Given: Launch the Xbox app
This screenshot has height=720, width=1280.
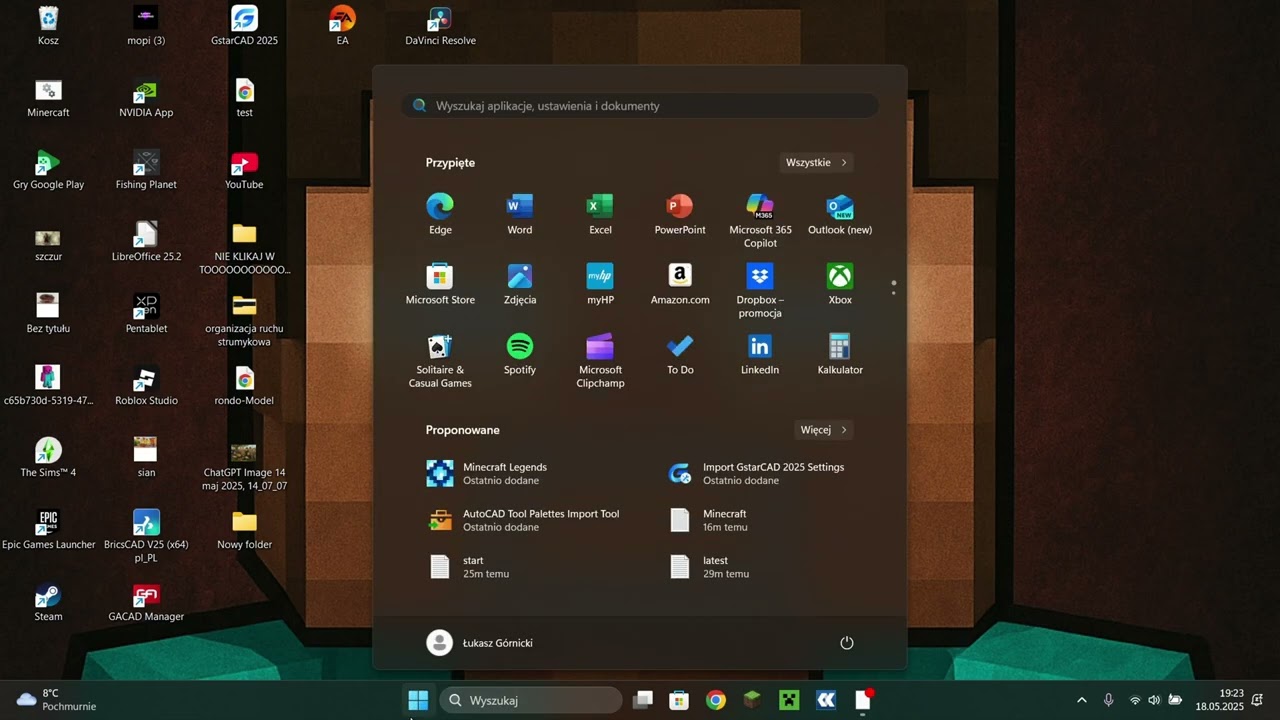Looking at the screenshot, I should [x=840, y=285].
